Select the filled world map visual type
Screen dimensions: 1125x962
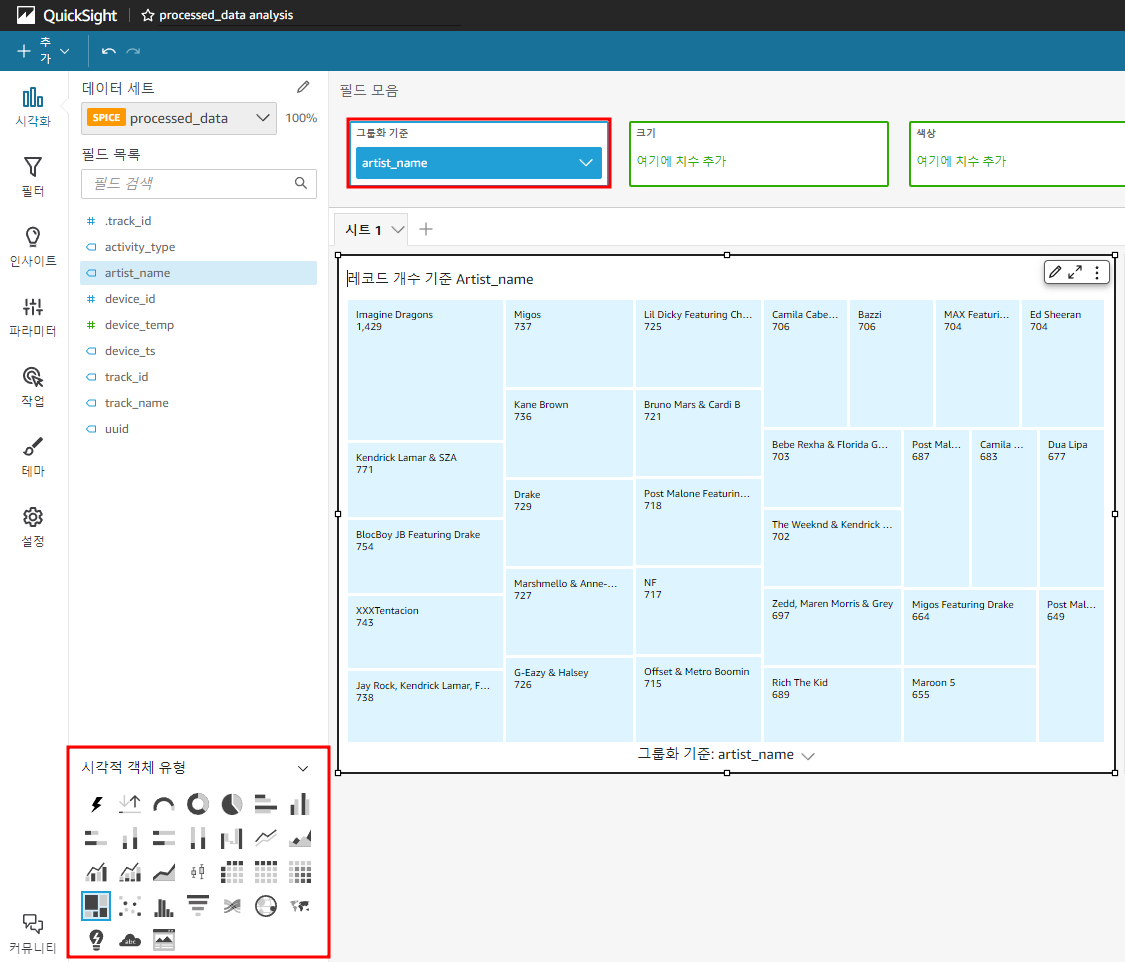300,906
